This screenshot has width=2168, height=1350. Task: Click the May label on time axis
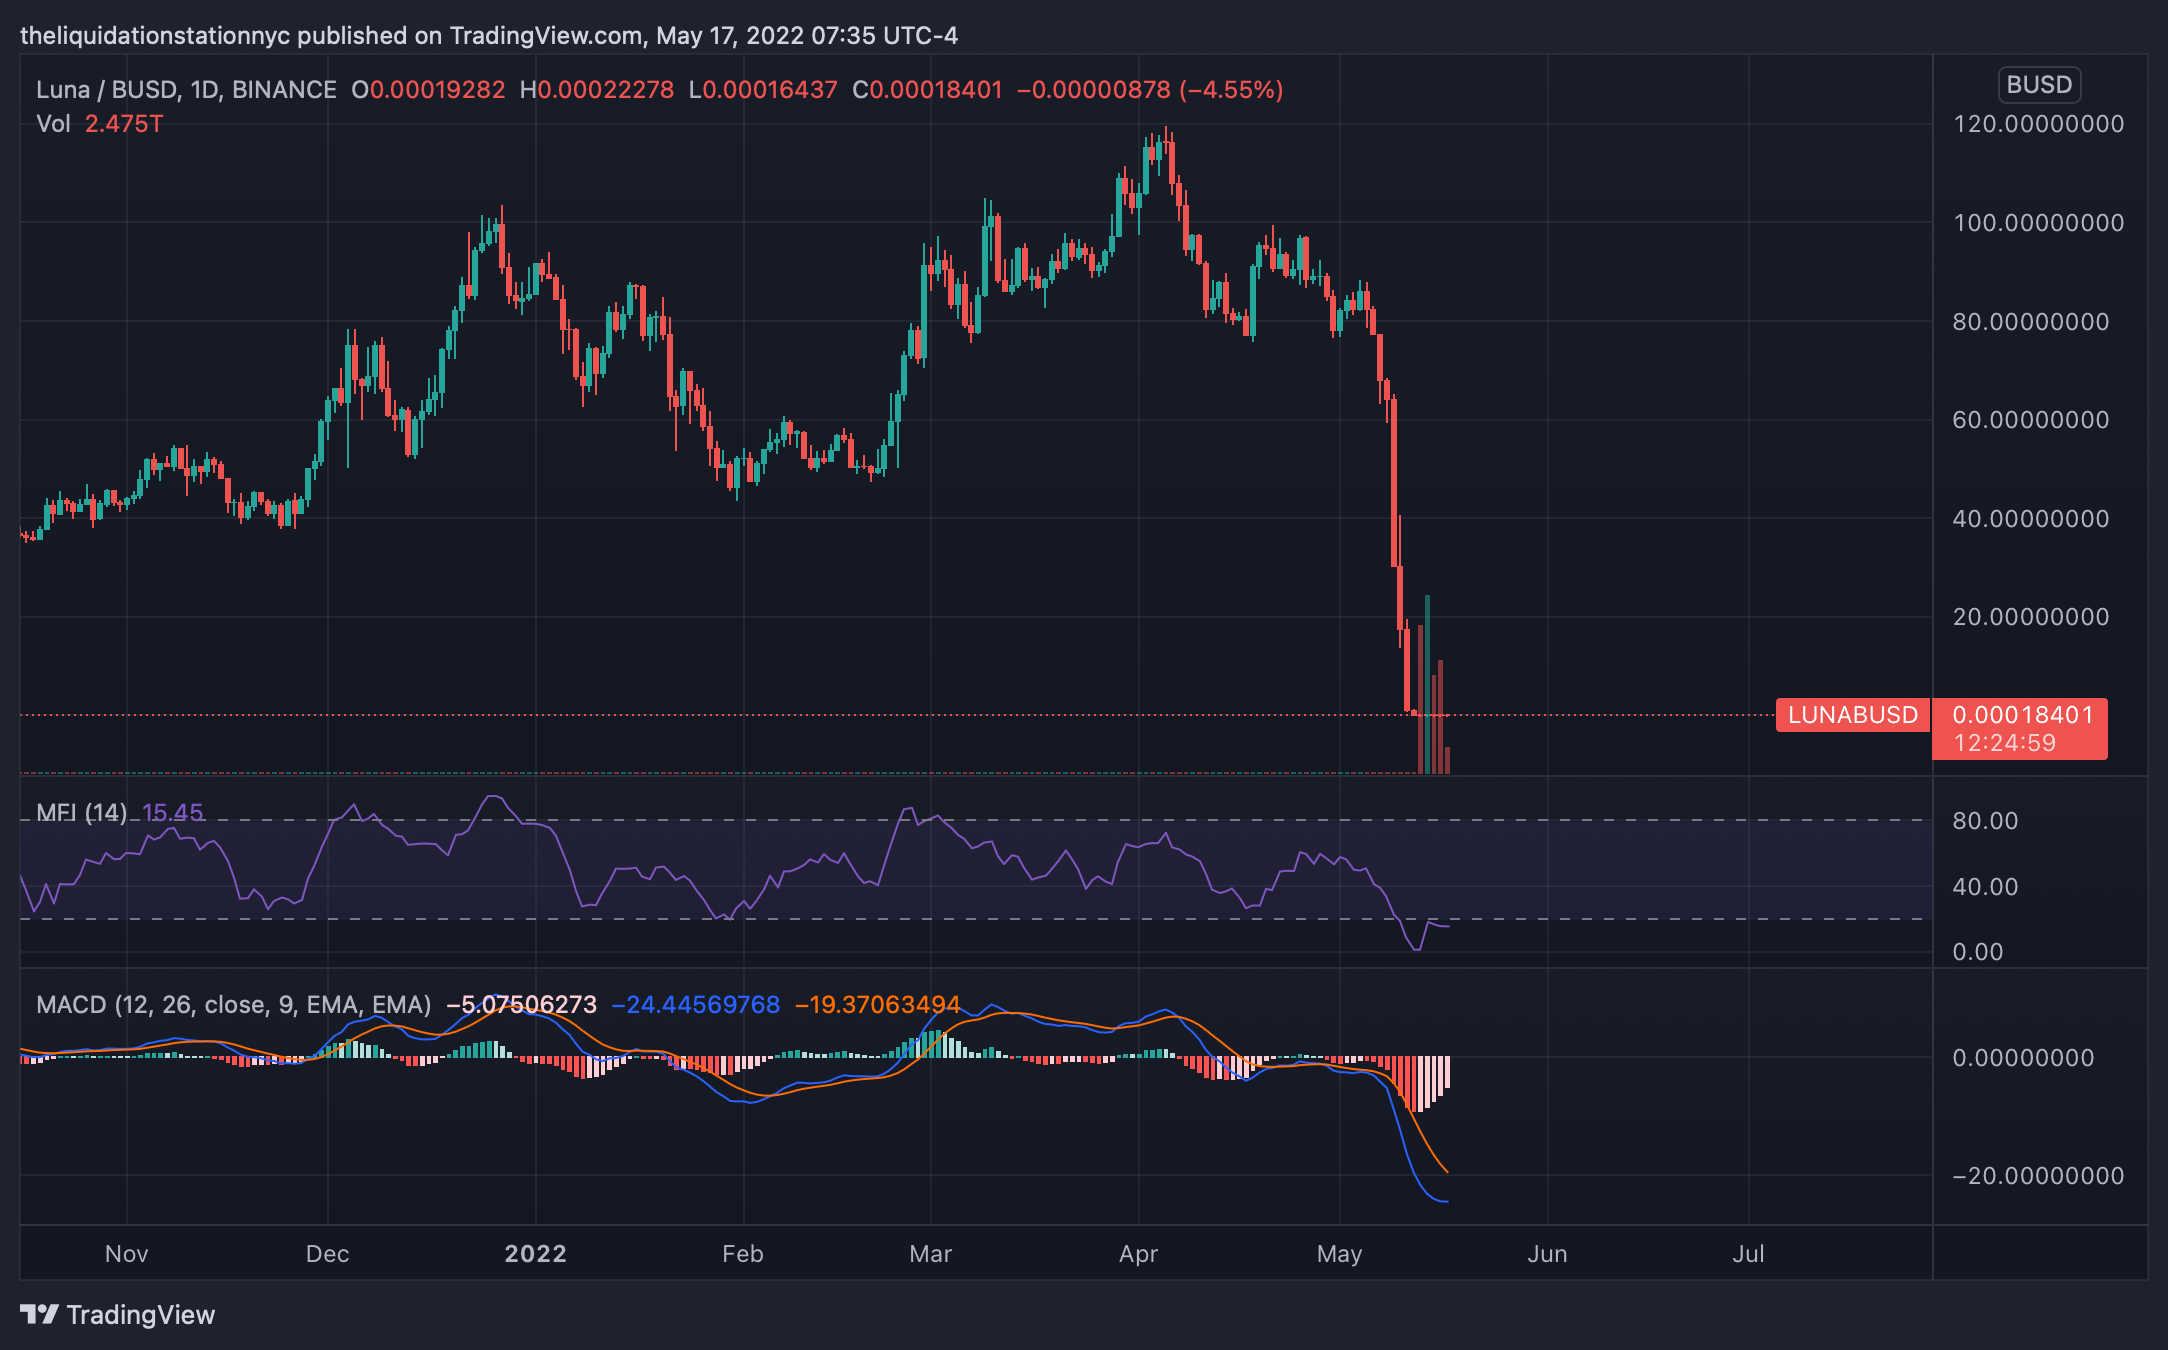tap(1339, 1254)
